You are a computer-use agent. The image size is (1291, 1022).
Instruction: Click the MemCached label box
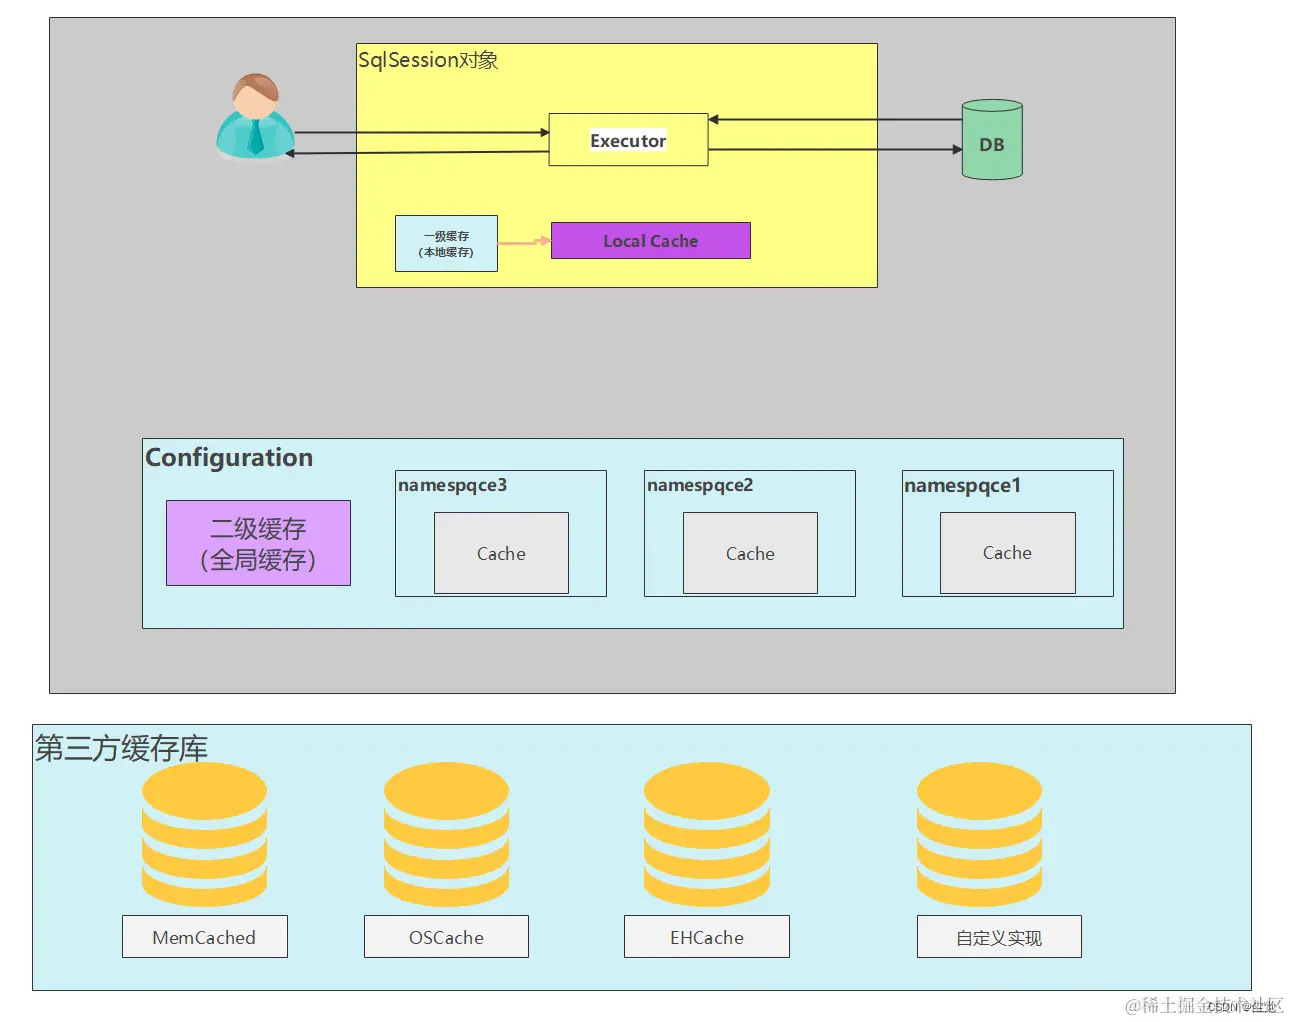(x=205, y=937)
